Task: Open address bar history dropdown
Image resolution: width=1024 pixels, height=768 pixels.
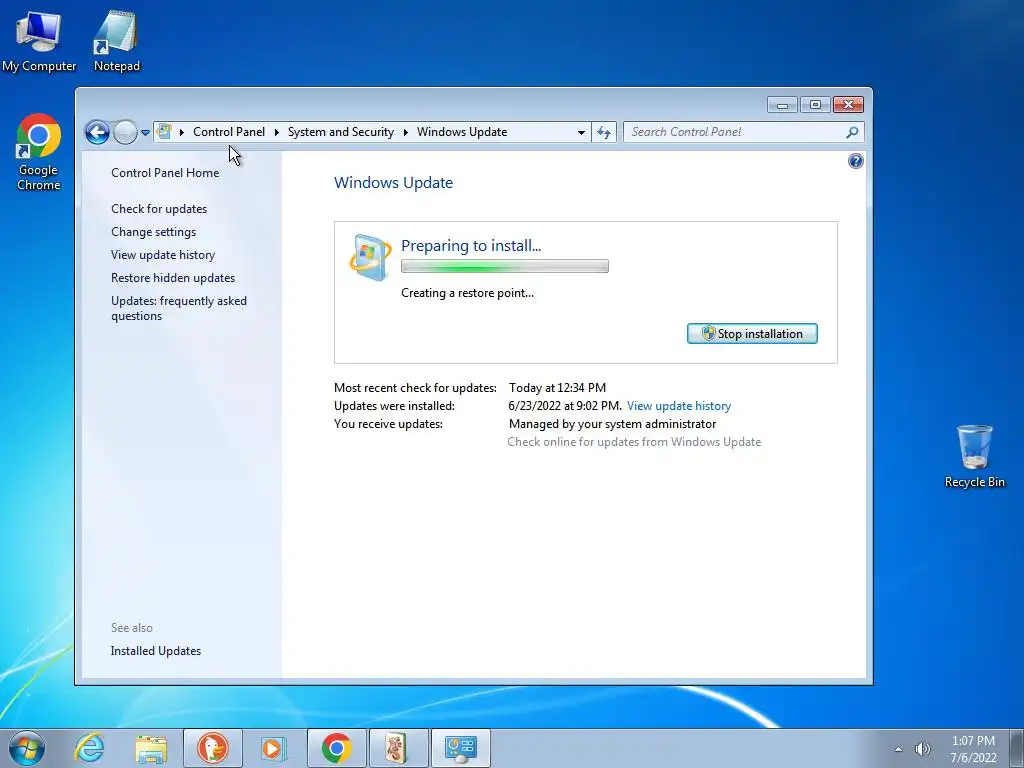Action: (581, 132)
